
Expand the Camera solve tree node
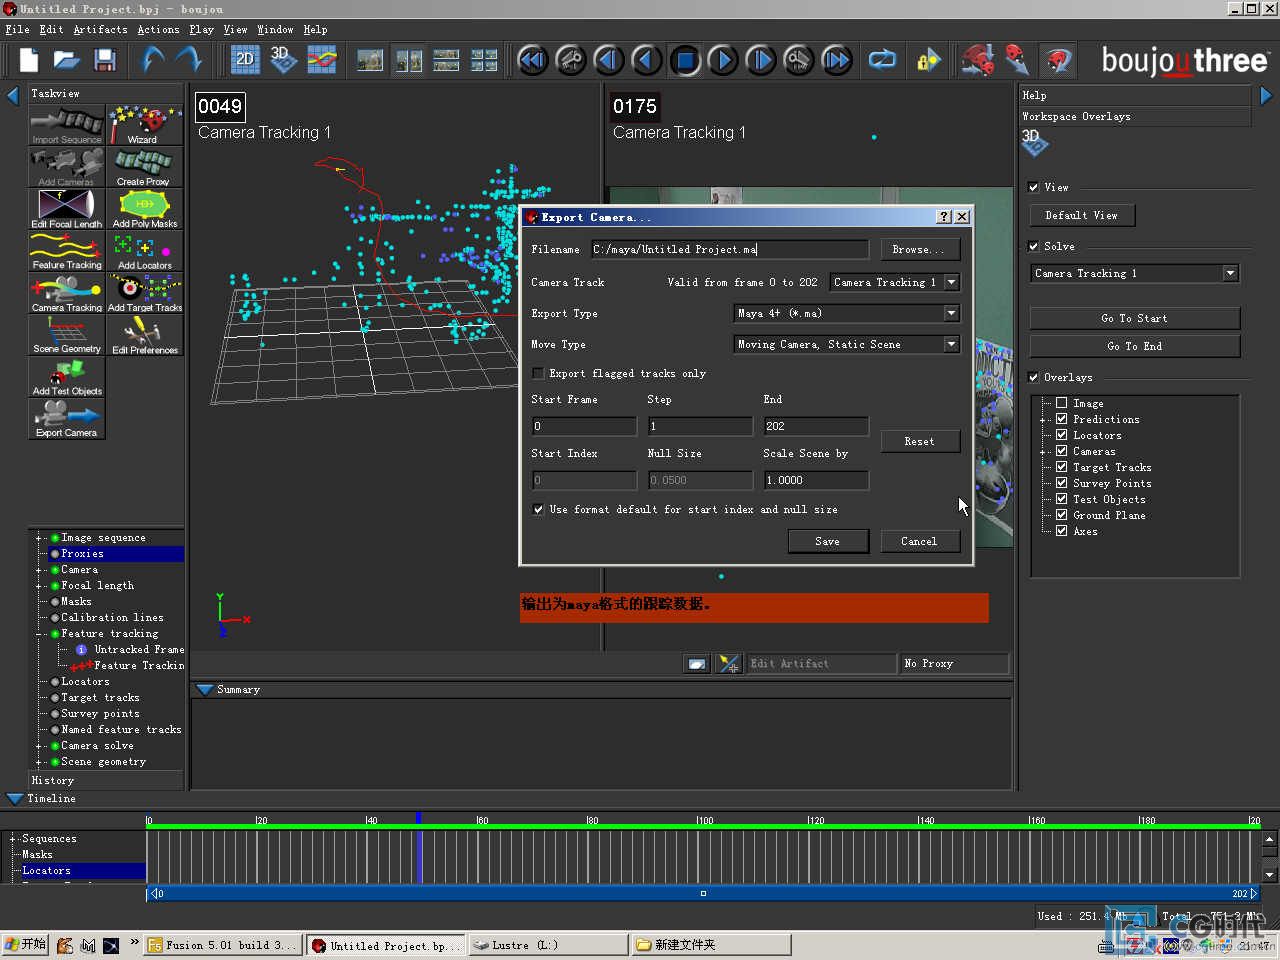(39, 746)
